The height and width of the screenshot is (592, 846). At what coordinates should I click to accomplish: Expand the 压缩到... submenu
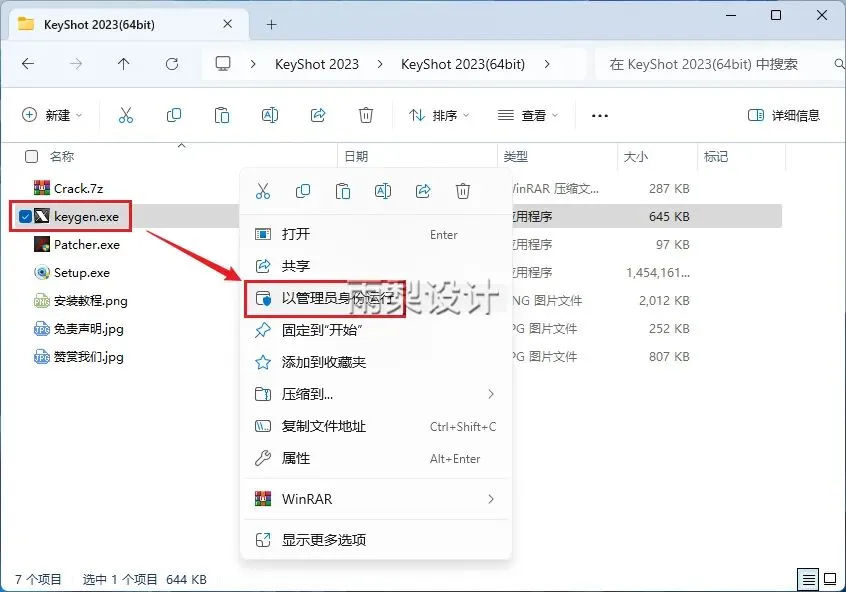click(x=490, y=394)
